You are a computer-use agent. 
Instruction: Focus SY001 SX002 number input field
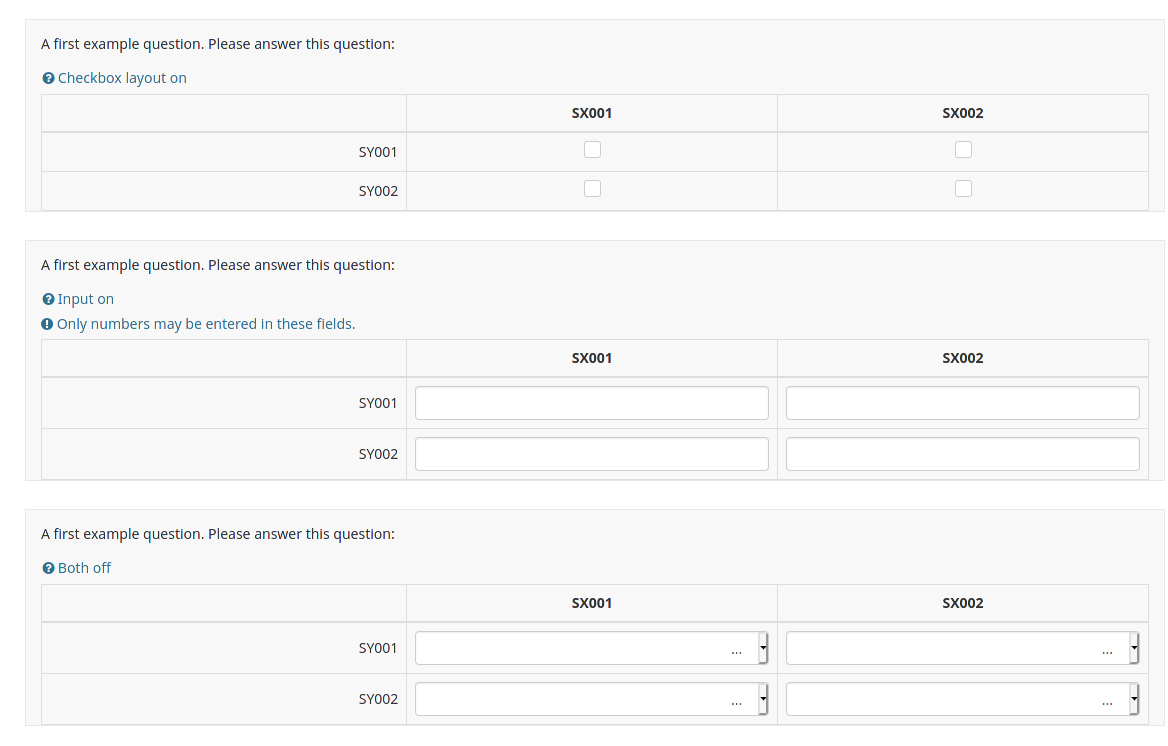click(962, 403)
